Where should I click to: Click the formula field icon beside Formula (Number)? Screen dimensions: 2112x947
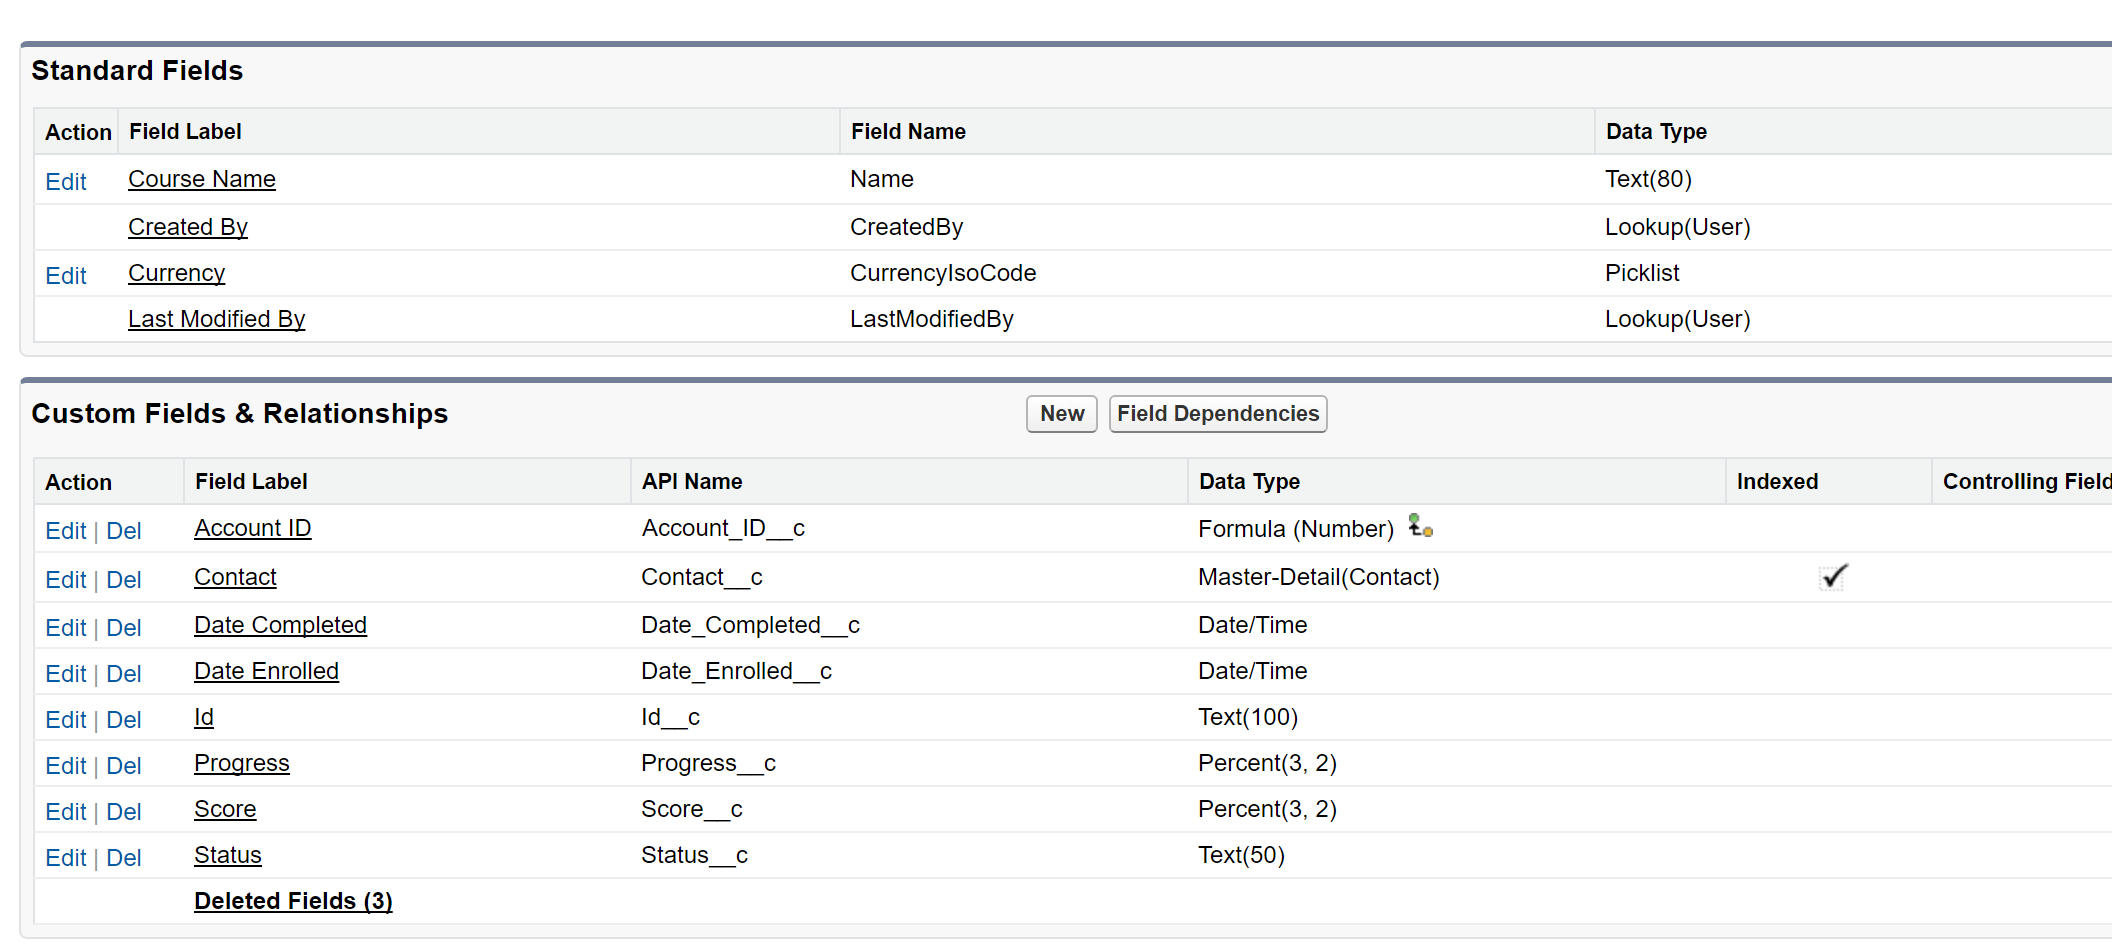click(x=1421, y=526)
